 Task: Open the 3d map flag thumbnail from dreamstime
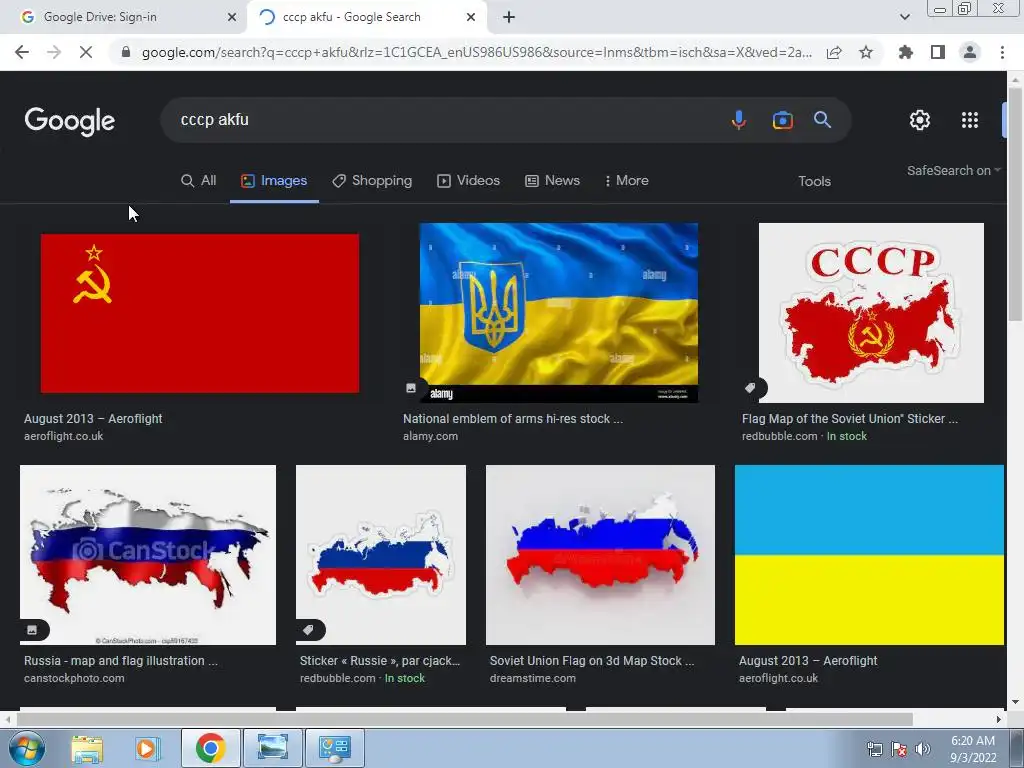click(x=600, y=555)
